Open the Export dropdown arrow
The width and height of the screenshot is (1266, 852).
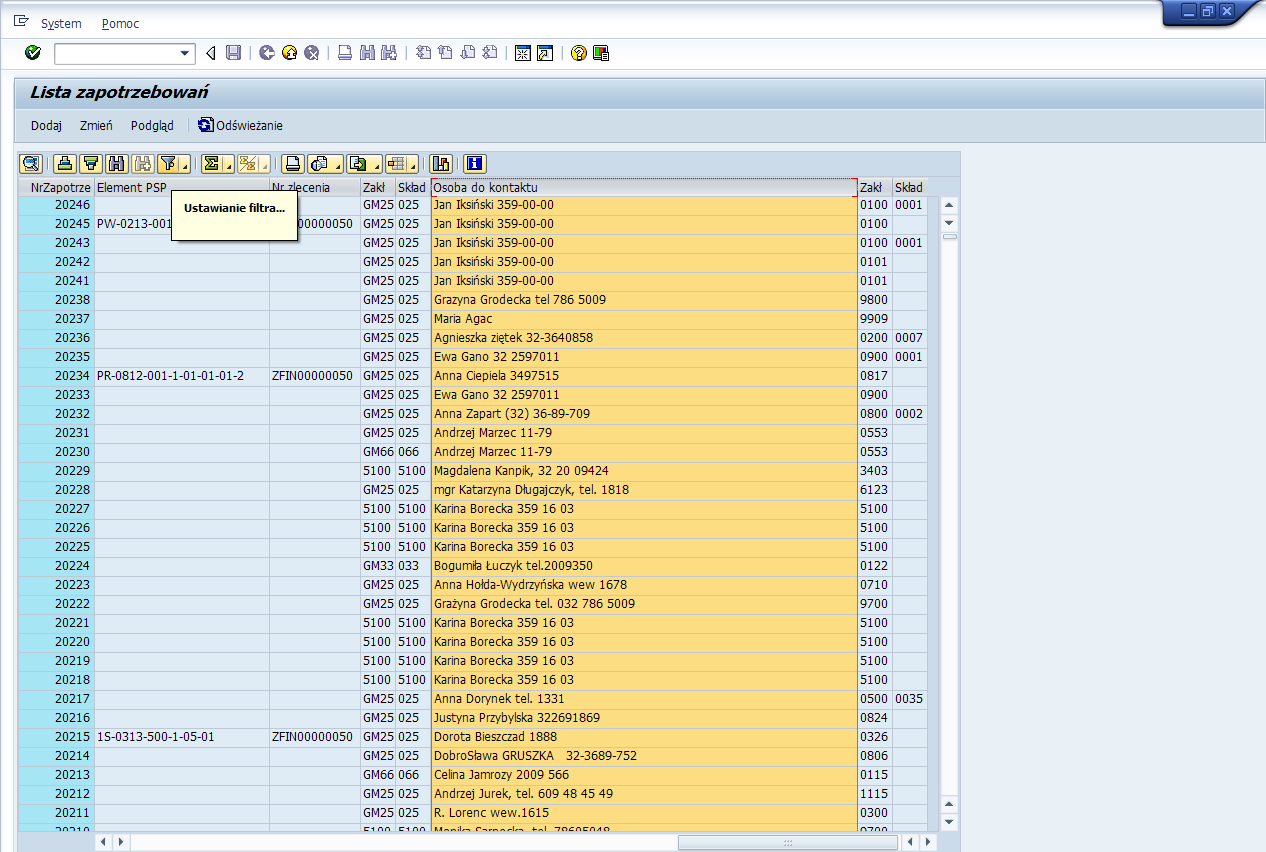(x=375, y=165)
